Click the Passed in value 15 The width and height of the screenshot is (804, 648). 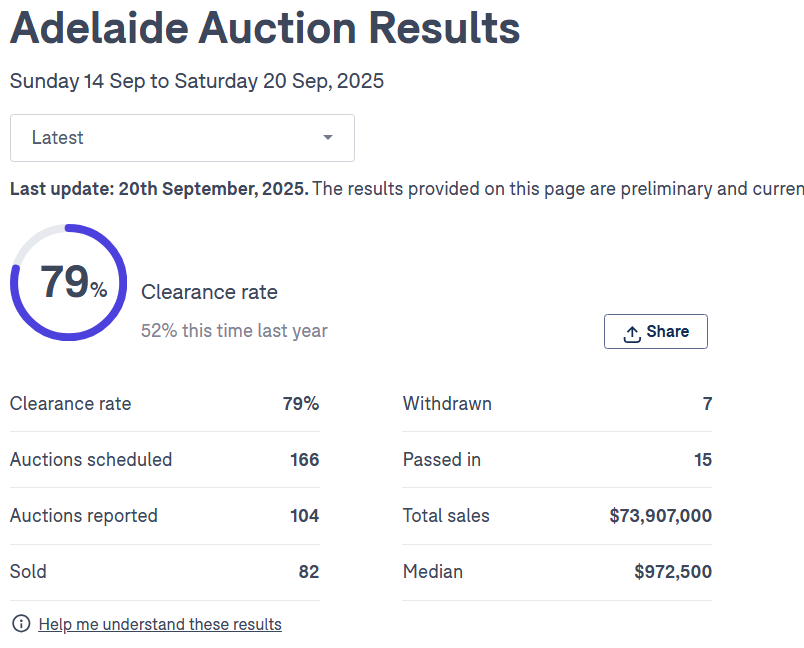pos(703,460)
